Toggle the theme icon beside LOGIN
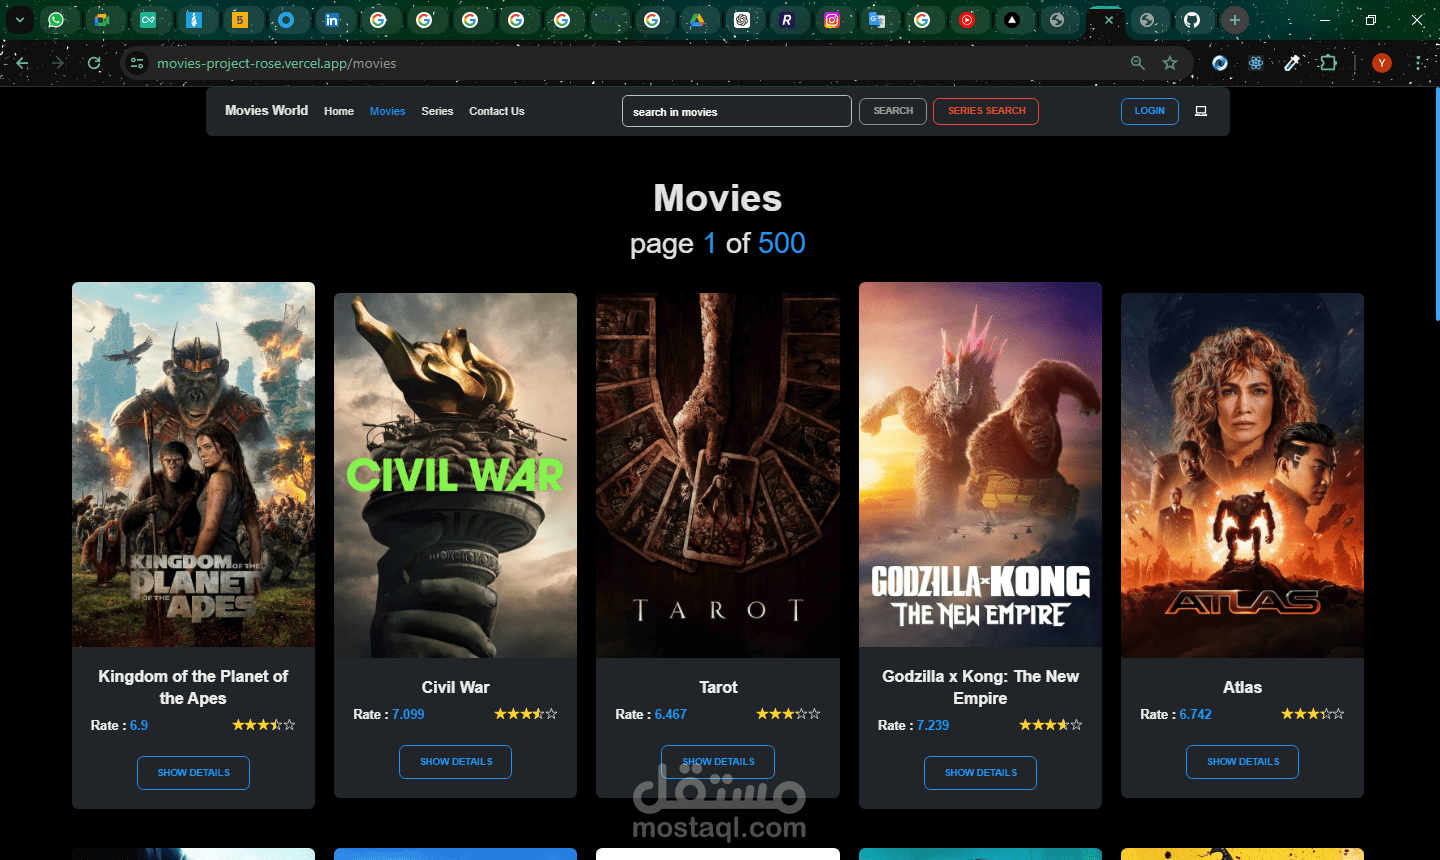 coord(1201,111)
